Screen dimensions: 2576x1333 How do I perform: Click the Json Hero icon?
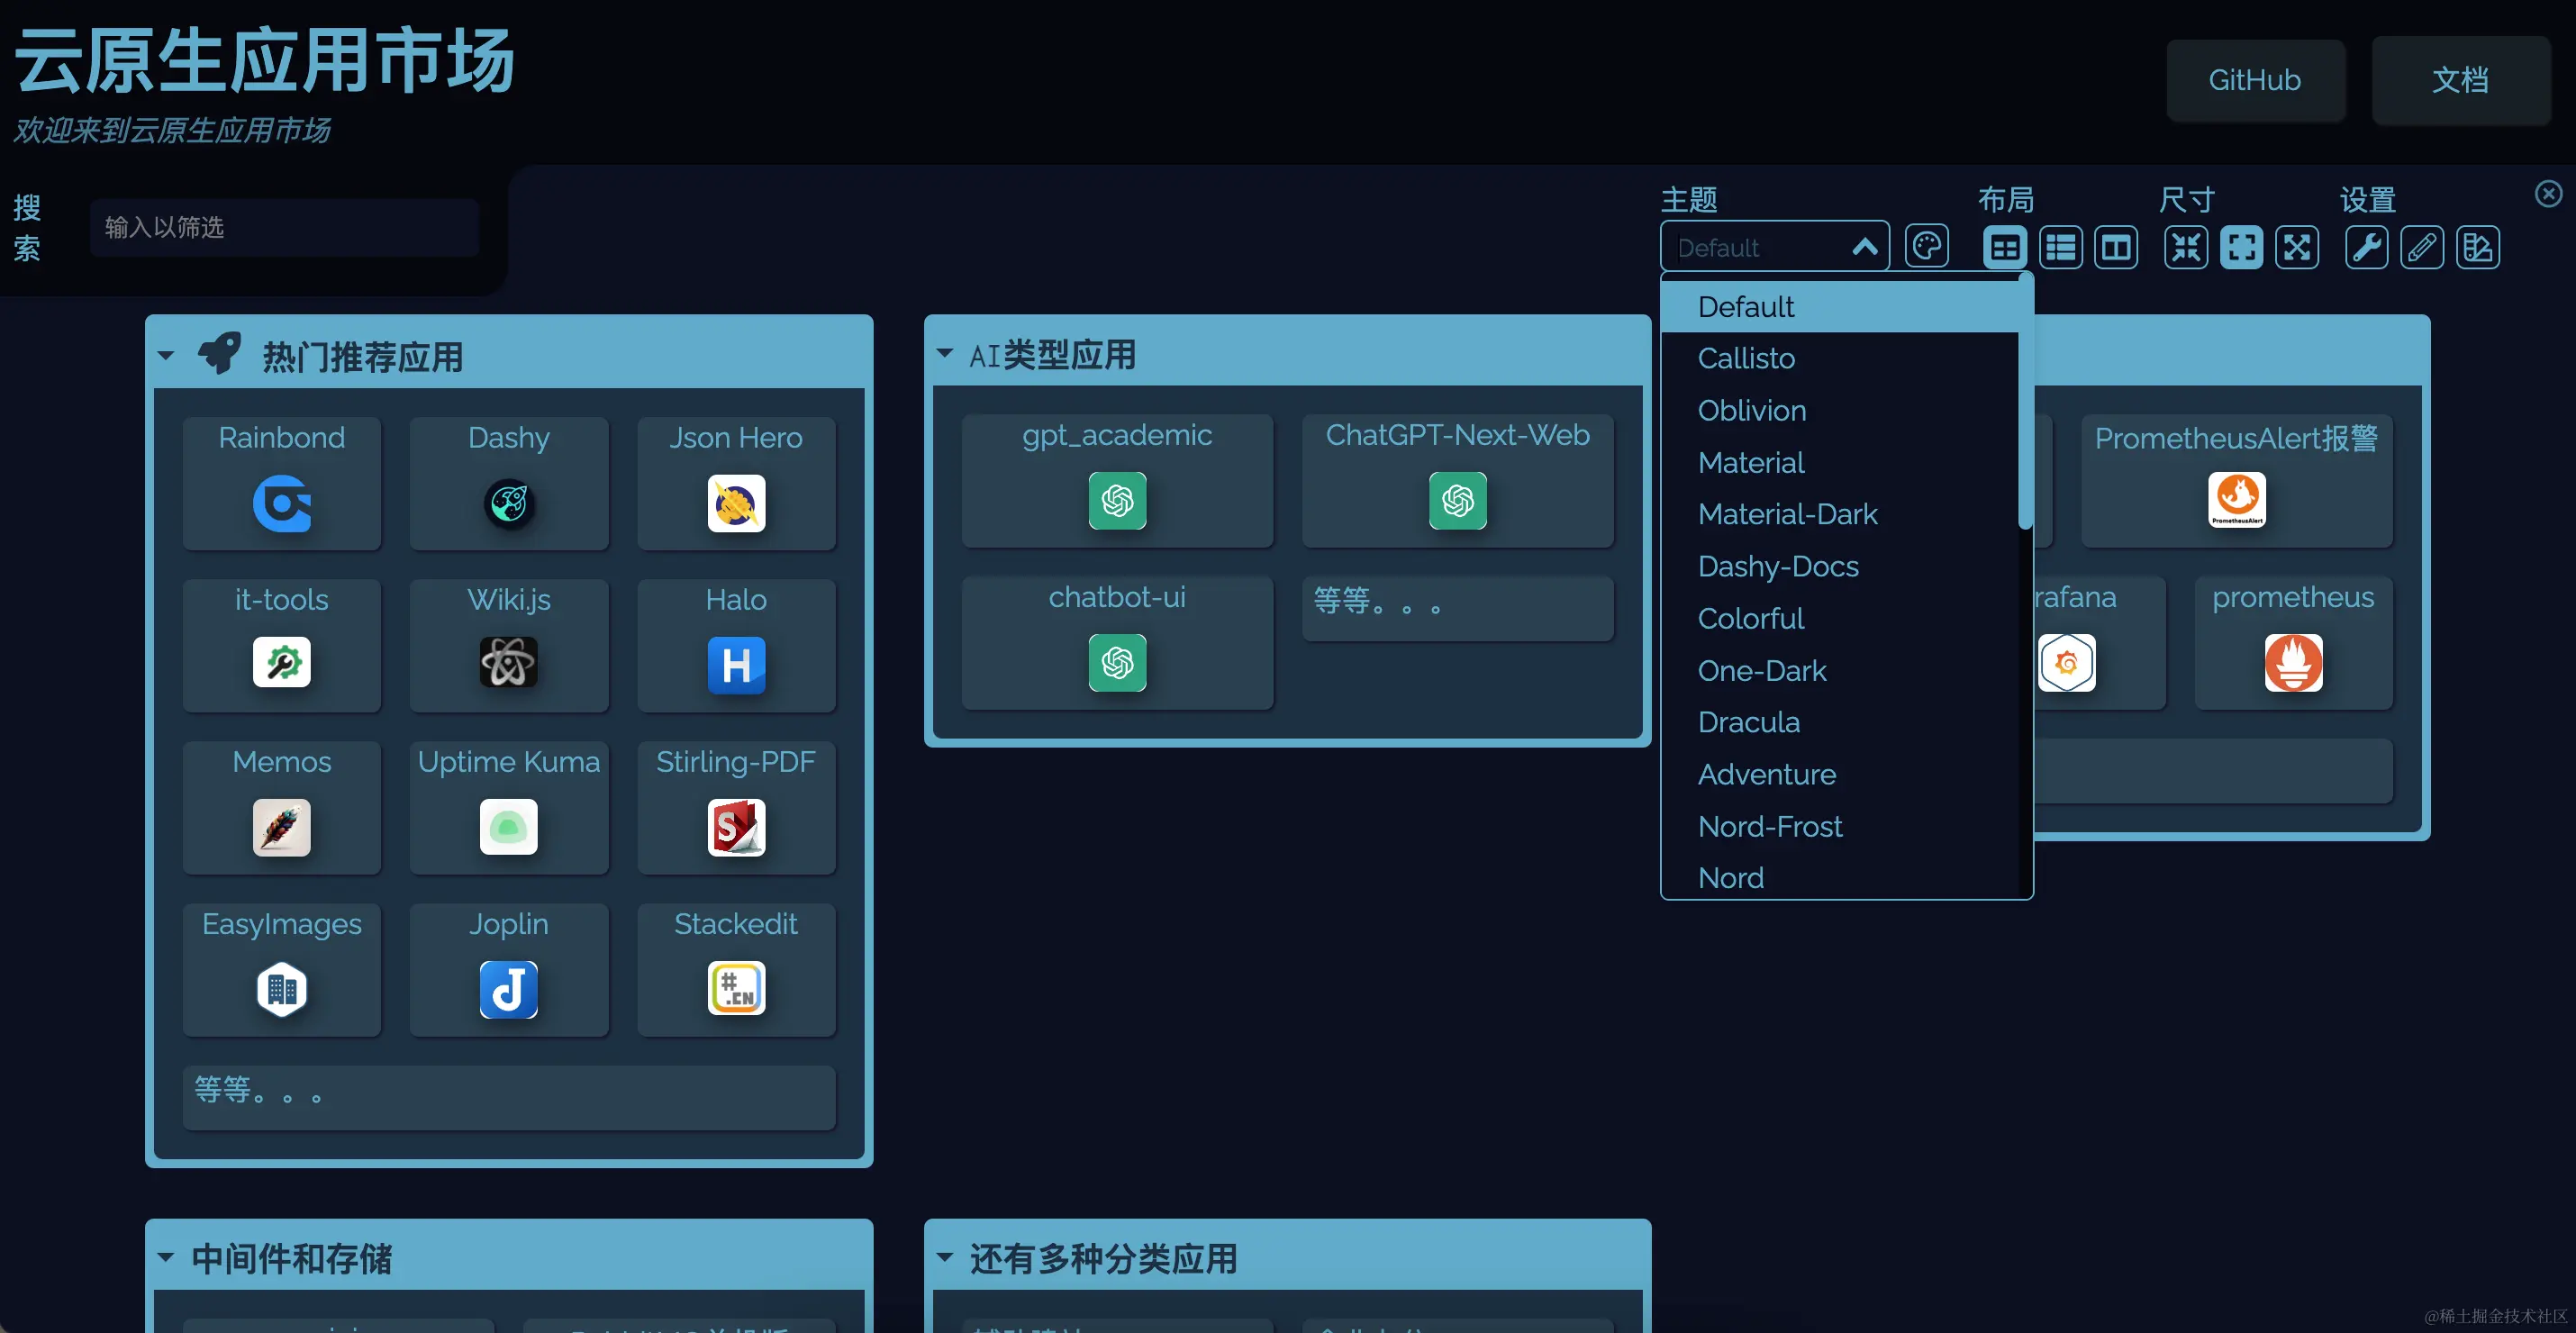pyautogui.click(x=736, y=503)
